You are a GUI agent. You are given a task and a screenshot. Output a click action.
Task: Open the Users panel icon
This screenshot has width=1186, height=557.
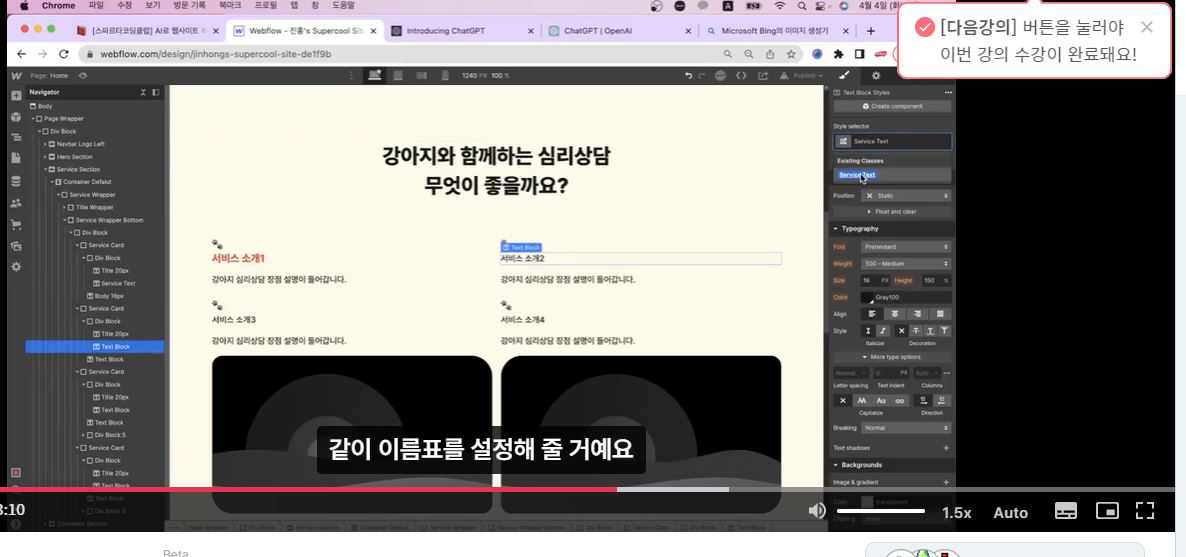(x=16, y=203)
